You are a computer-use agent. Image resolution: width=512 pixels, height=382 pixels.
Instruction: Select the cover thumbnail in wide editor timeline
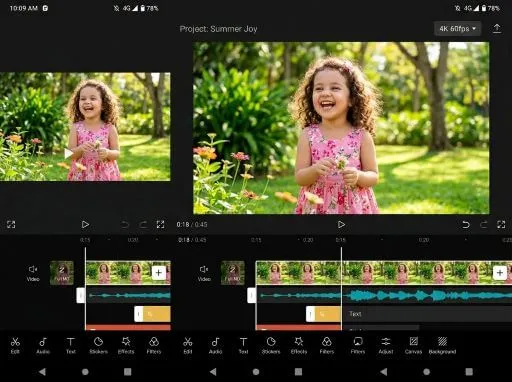(x=233, y=273)
